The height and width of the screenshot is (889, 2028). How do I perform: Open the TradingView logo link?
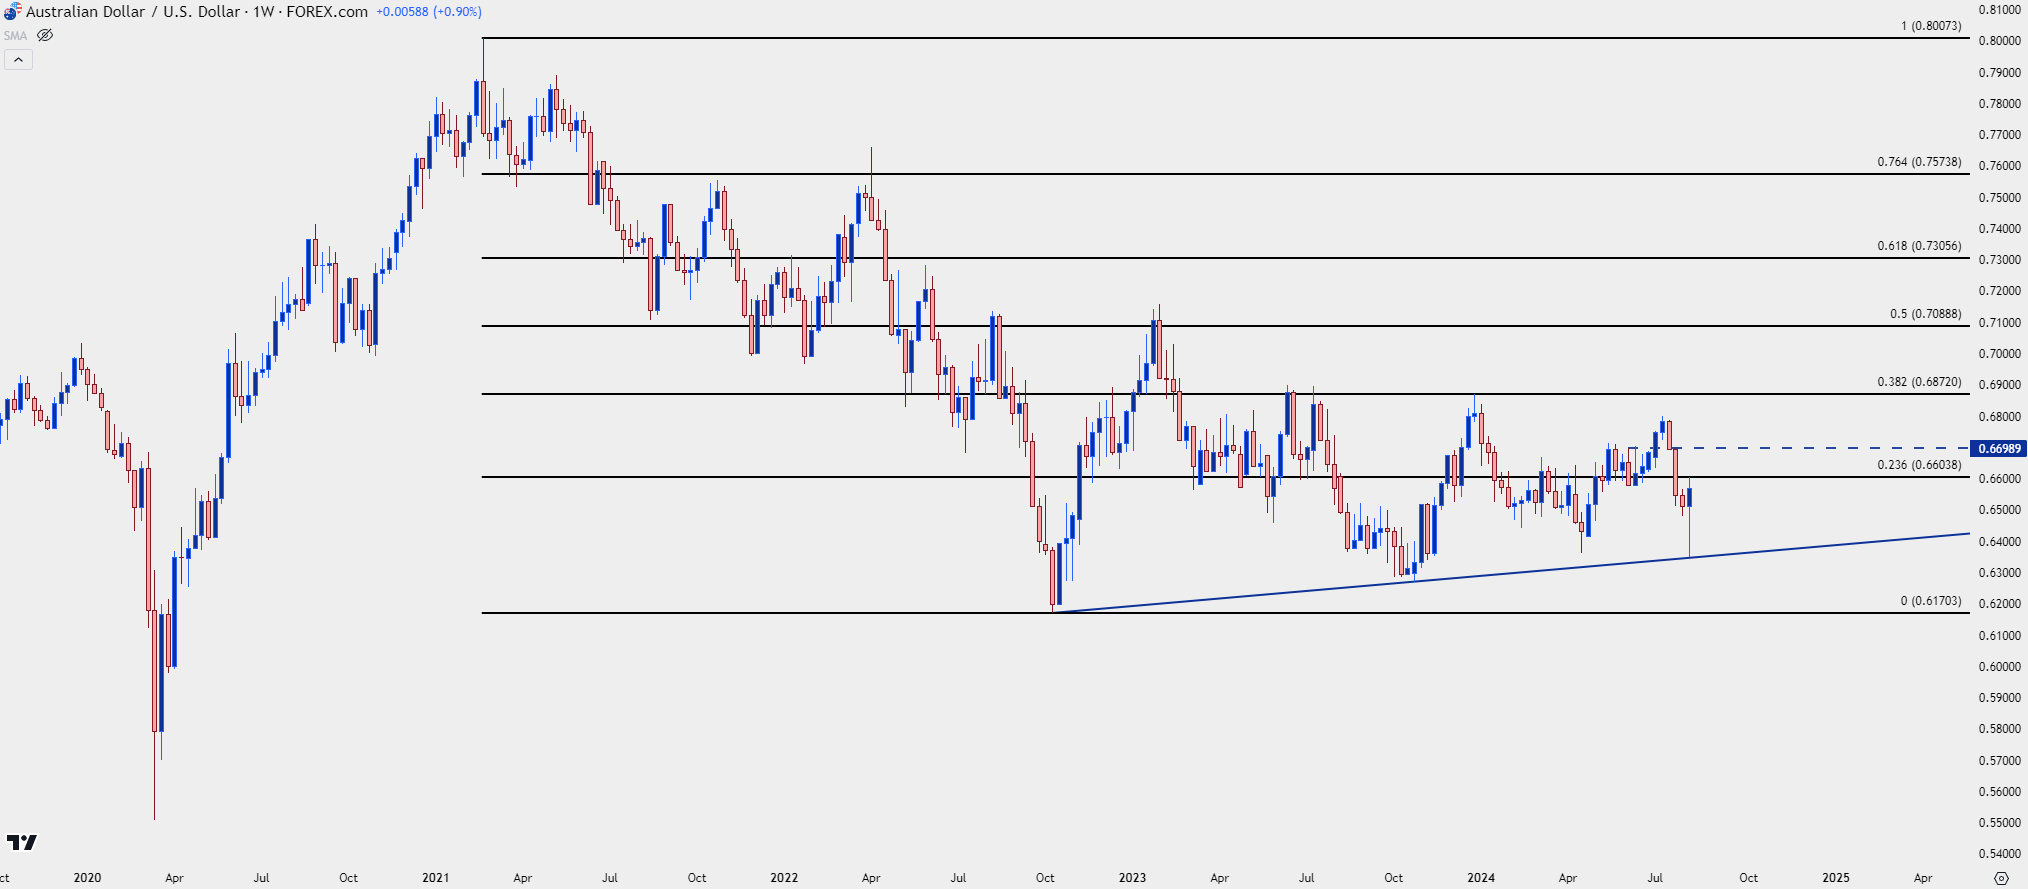point(22,842)
